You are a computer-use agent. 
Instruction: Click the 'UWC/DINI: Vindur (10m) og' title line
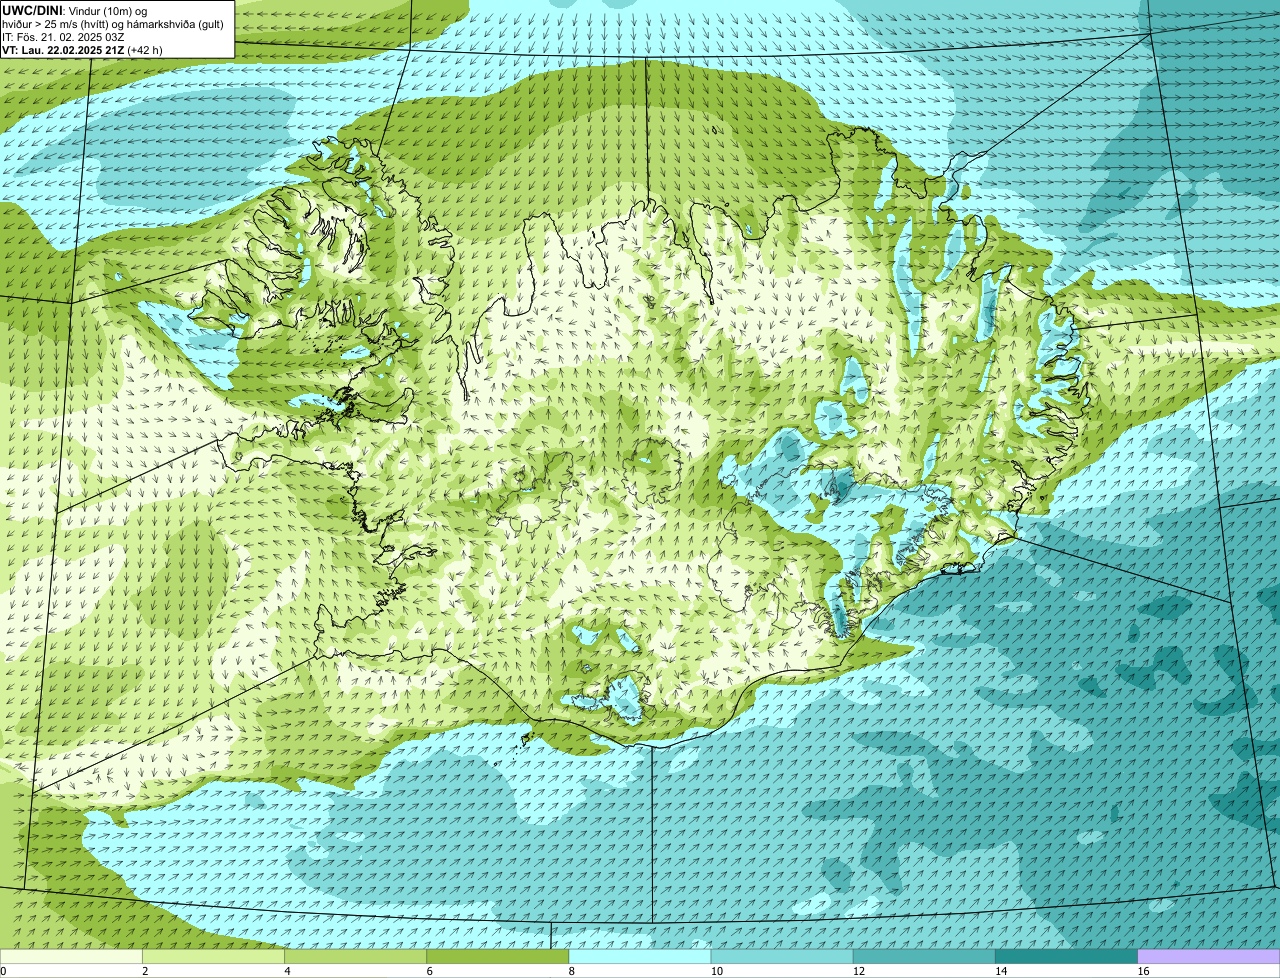point(75,10)
